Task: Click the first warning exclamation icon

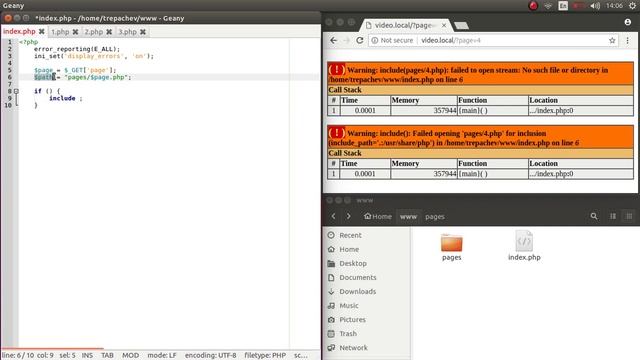Action: (x=337, y=70)
